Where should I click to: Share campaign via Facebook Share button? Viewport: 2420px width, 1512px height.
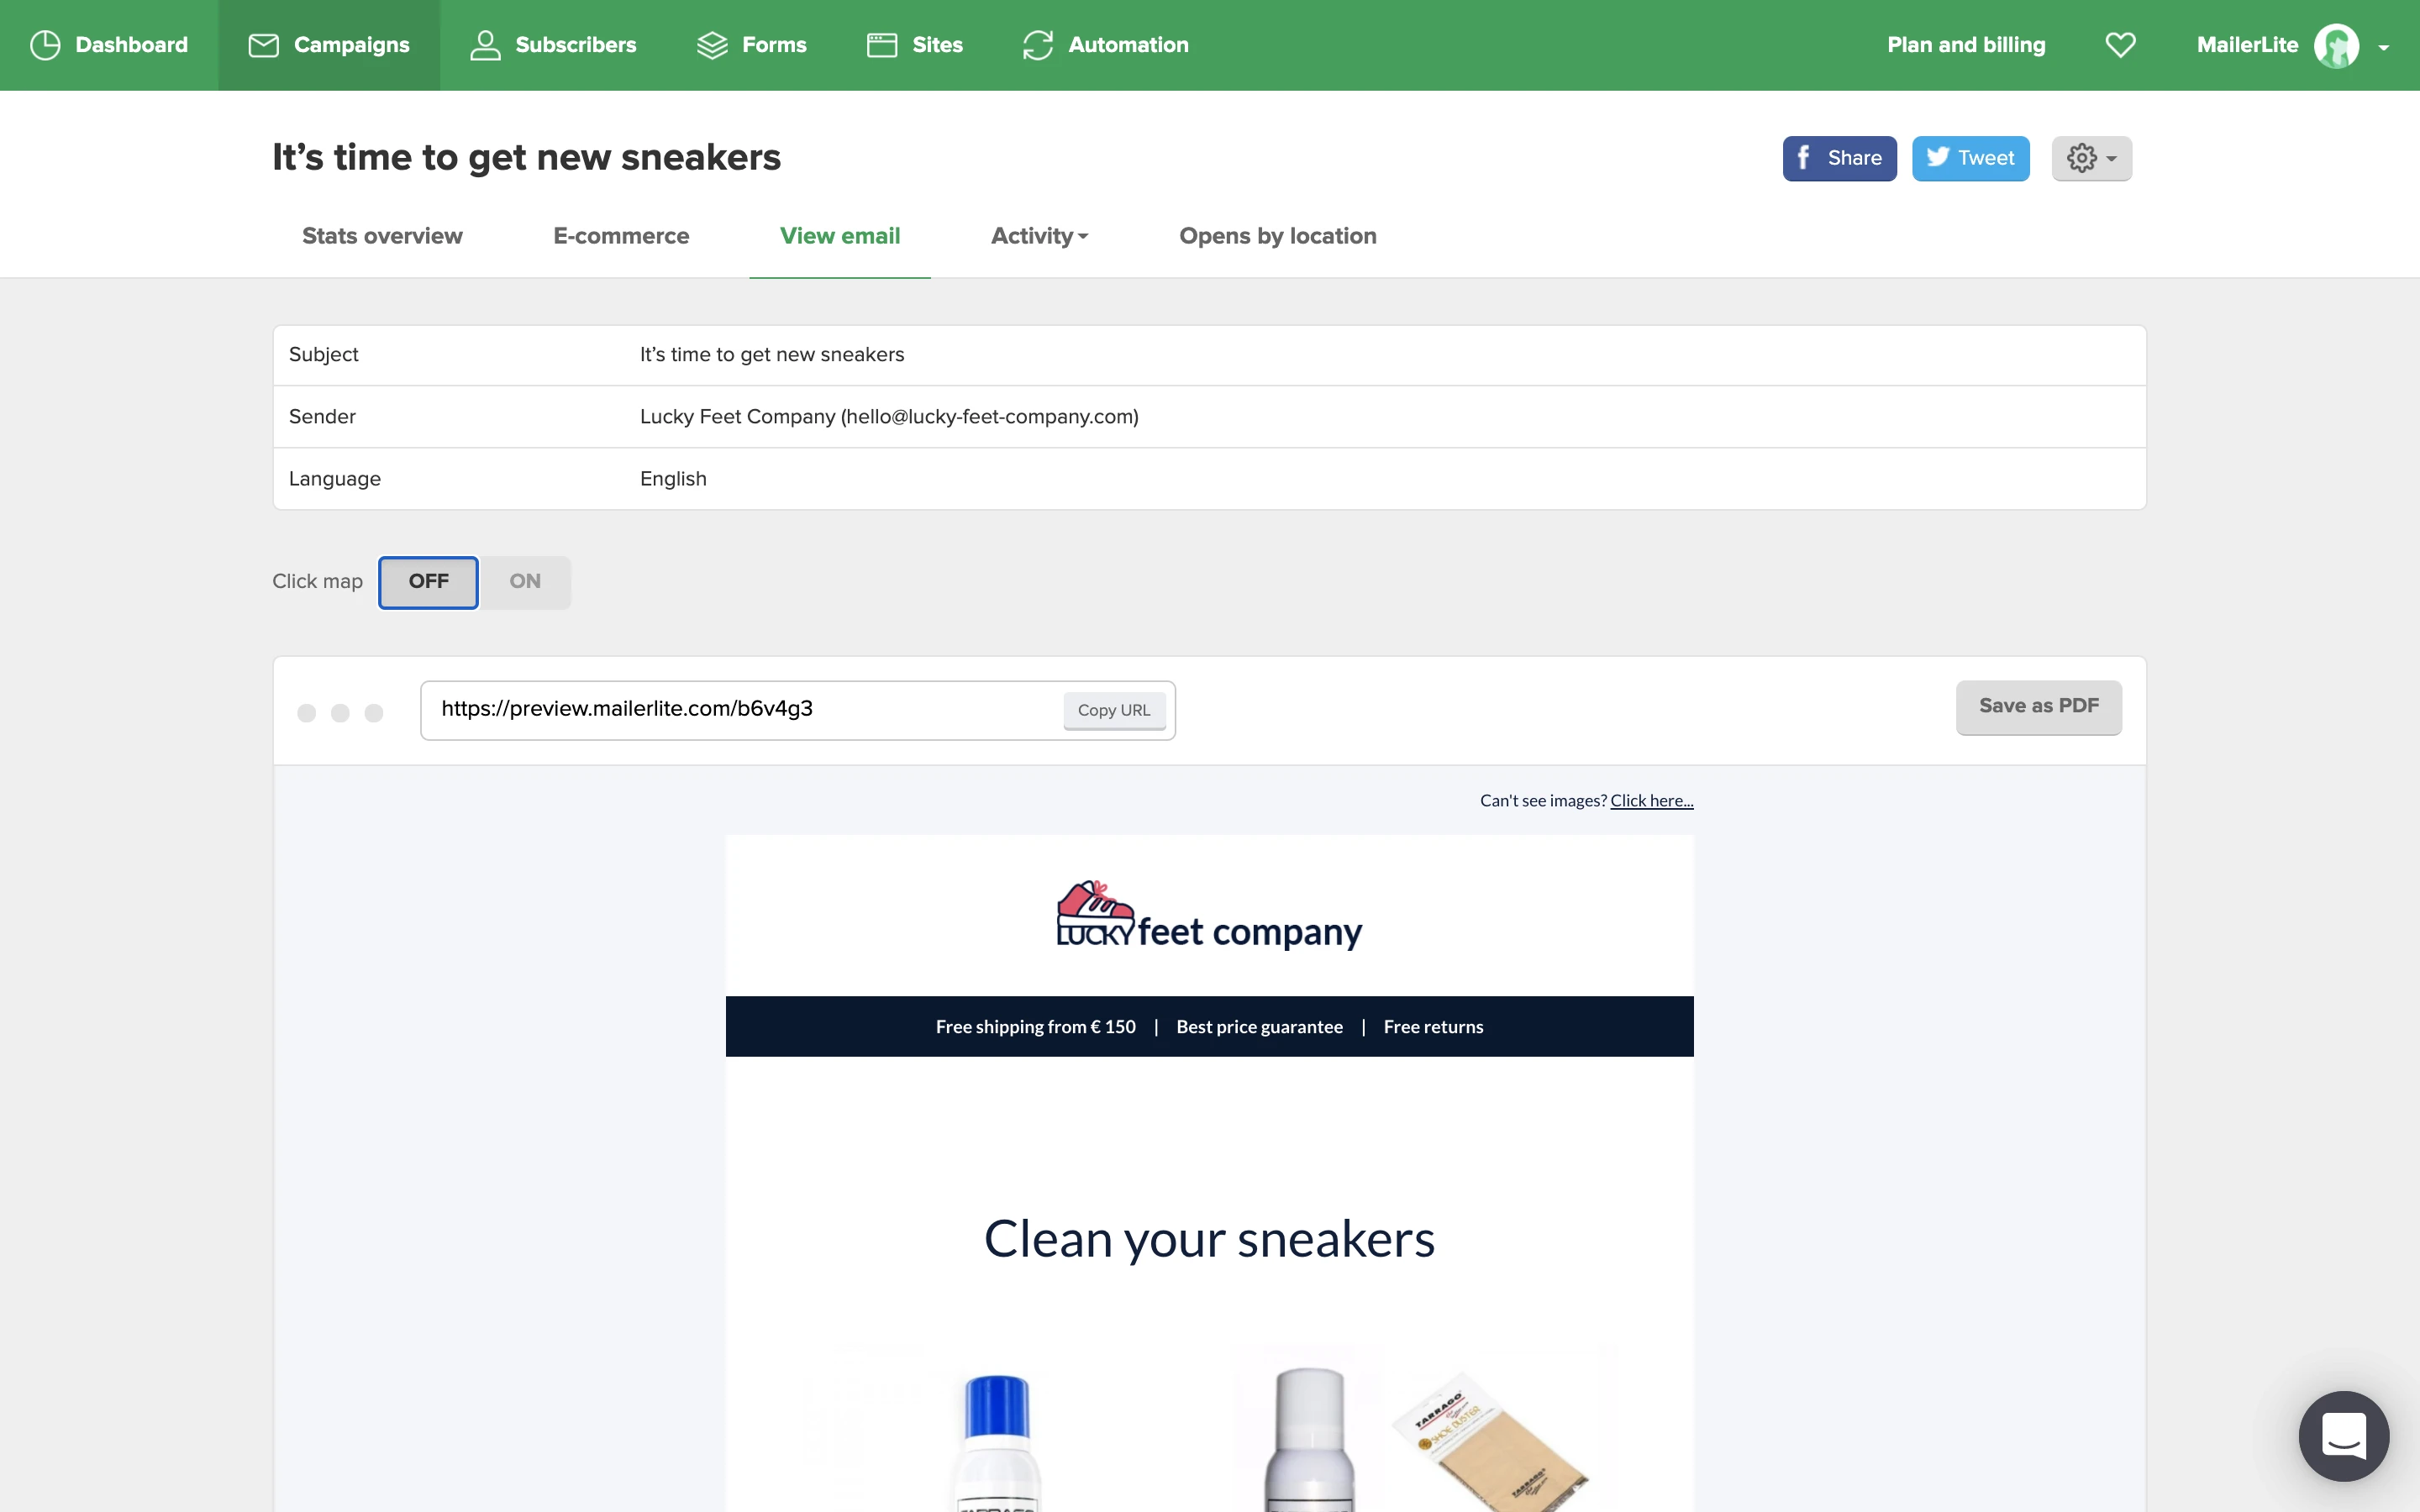click(1838, 158)
